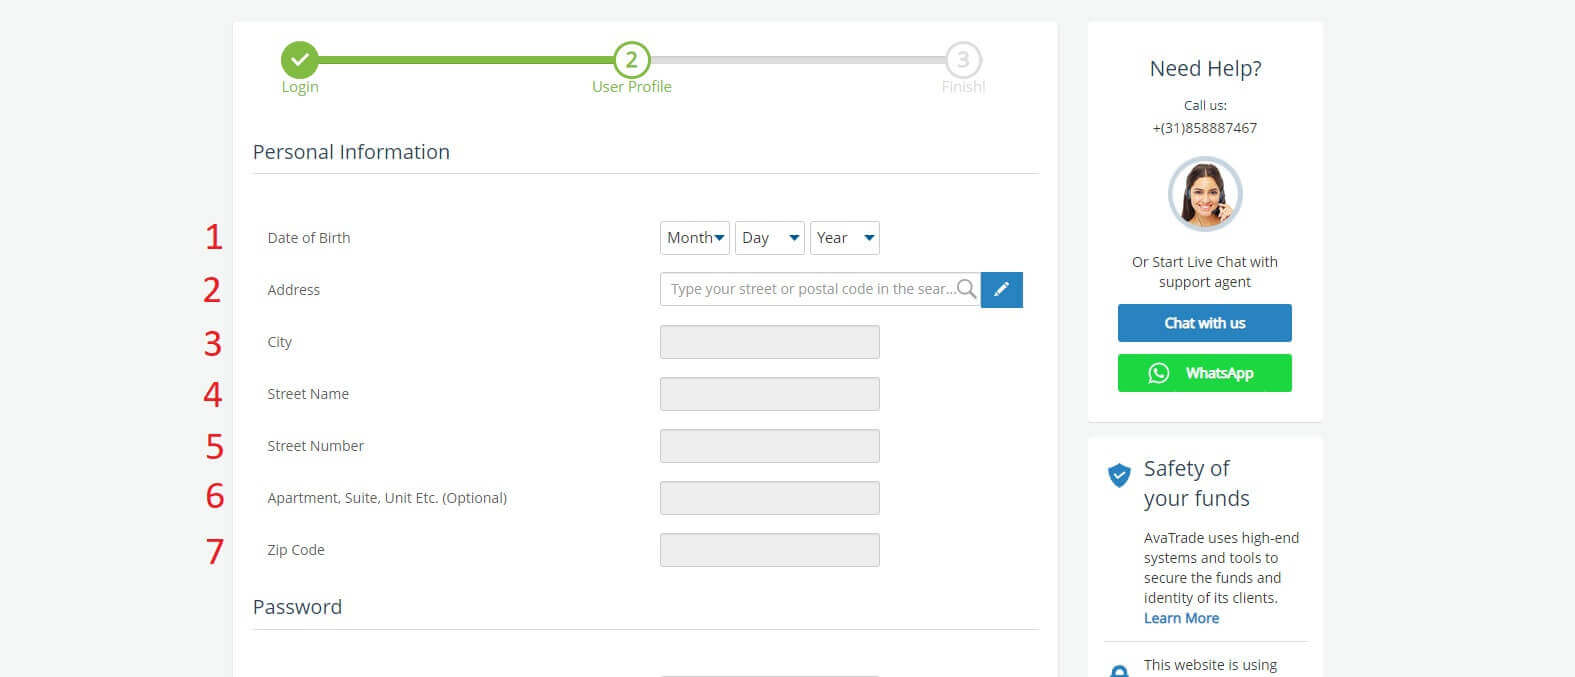Image resolution: width=1575 pixels, height=677 pixels.
Task: Click the shield icon beside Safety of your funds
Action: tap(1119, 475)
